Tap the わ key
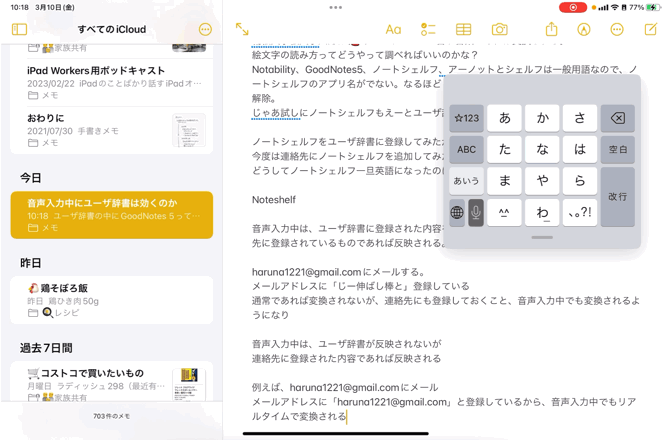The width and height of the screenshot is (671, 440). click(542, 212)
